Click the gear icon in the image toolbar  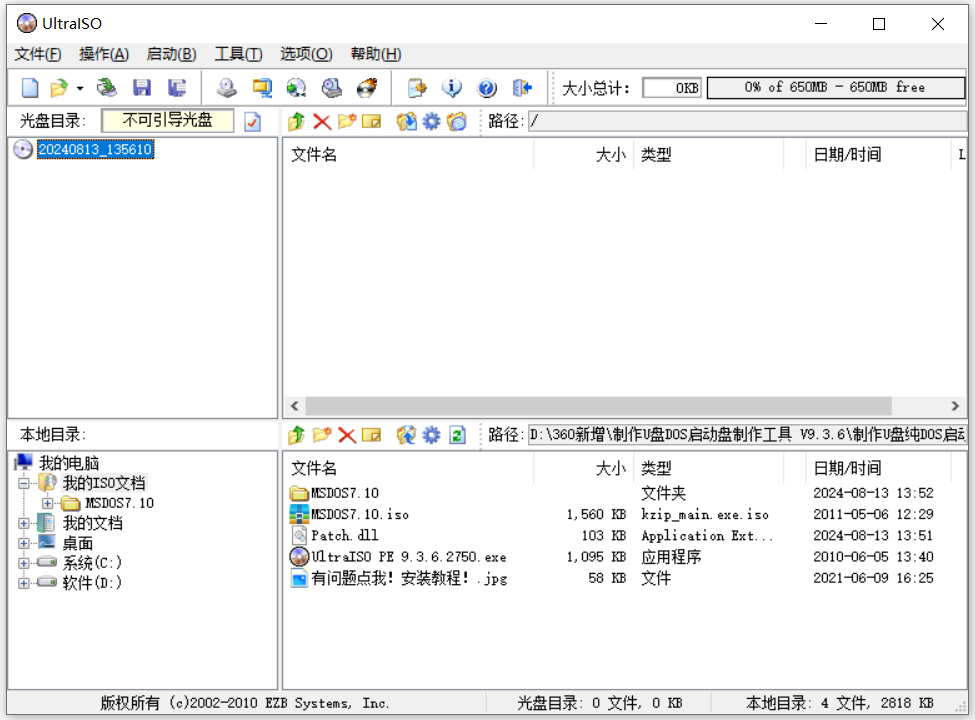[x=431, y=121]
